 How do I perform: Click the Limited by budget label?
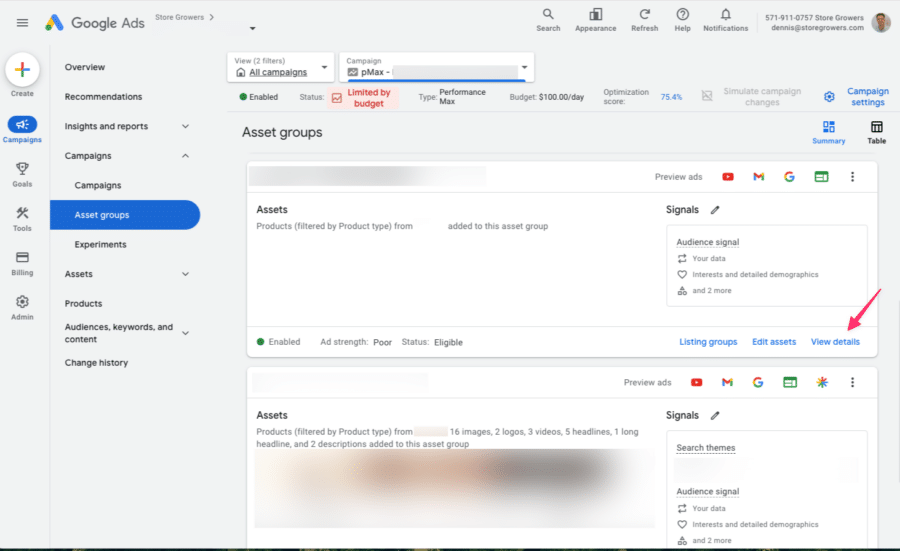(x=368, y=98)
